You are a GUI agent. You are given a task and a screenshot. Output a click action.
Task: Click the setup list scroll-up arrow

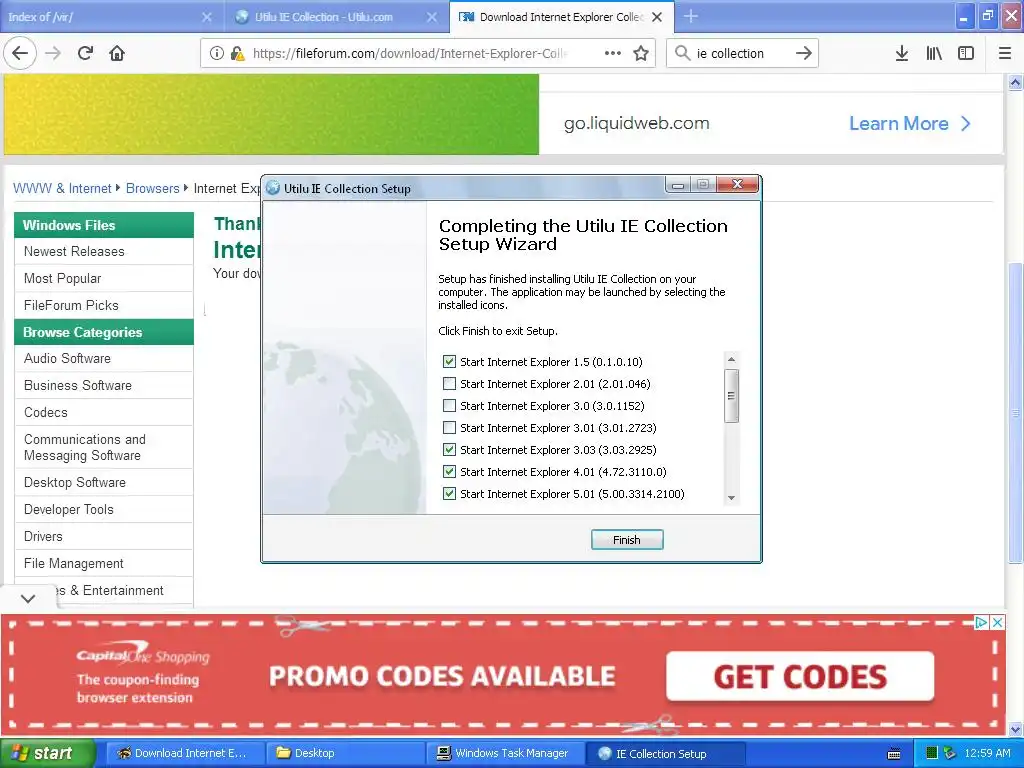731,359
